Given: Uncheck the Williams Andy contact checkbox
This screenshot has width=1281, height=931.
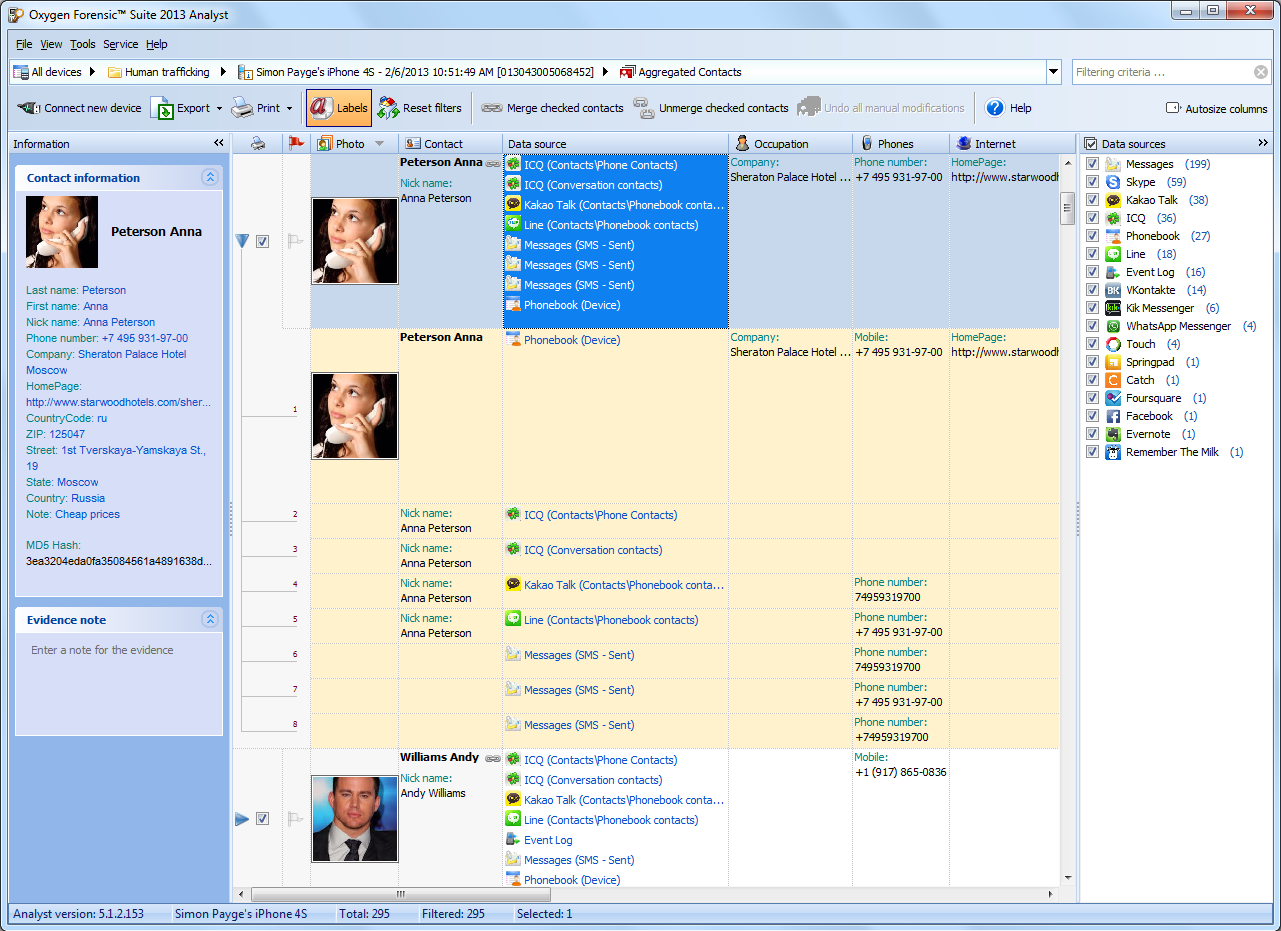Looking at the screenshot, I should pos(262,819).
